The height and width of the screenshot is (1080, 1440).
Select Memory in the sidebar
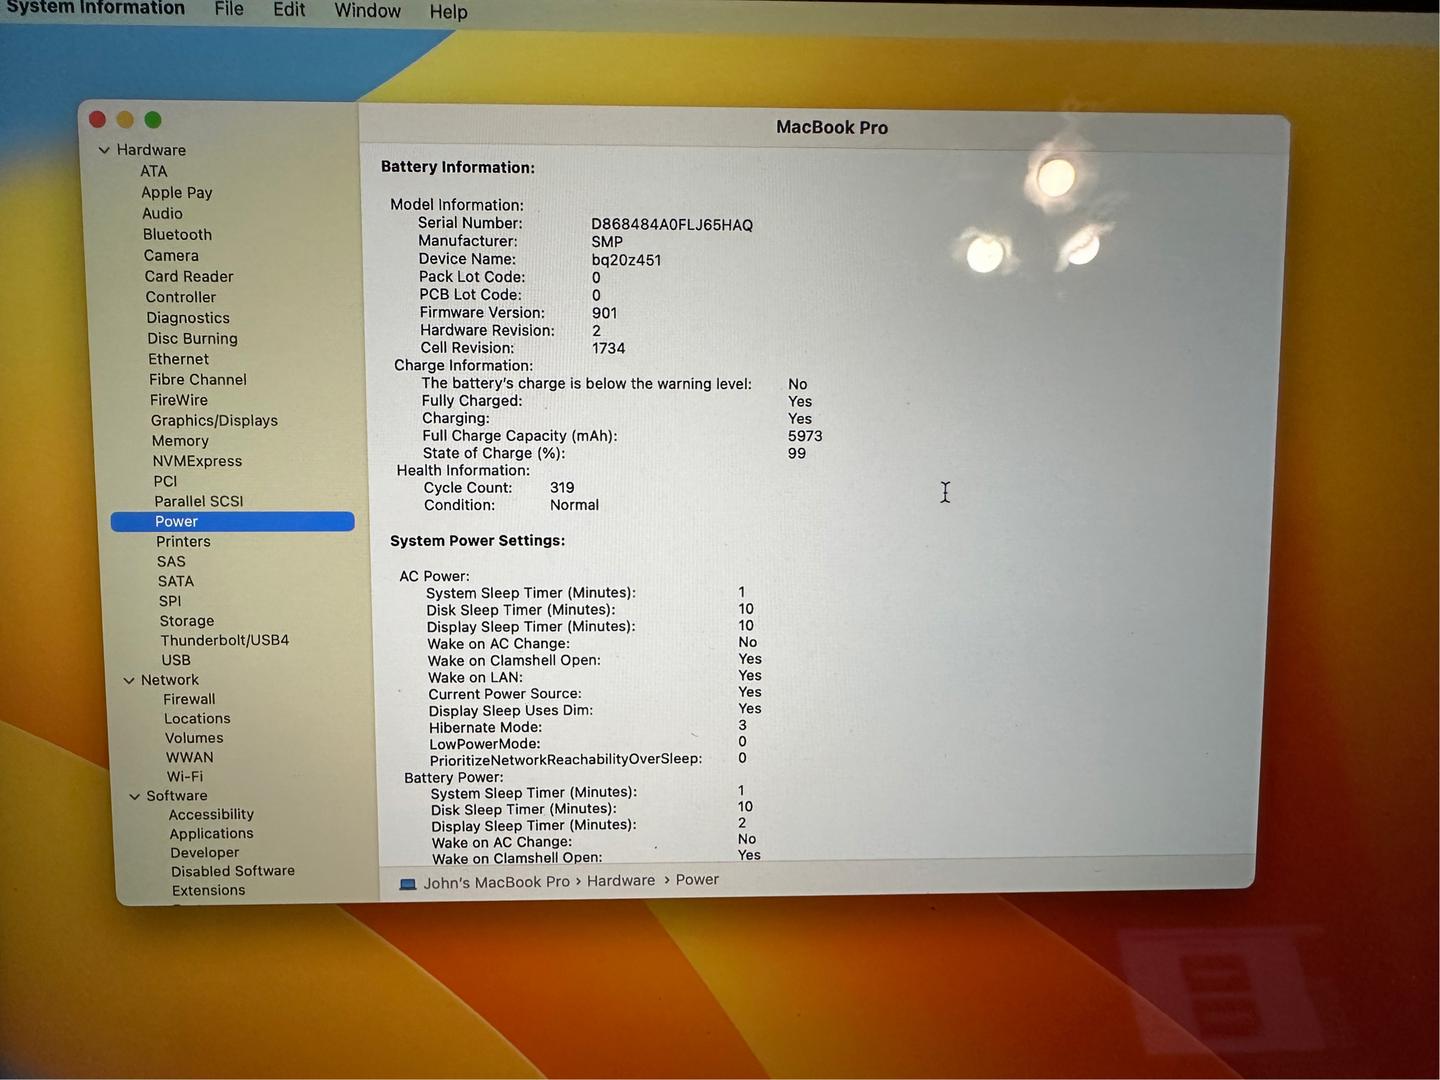(x=180, y=441)
